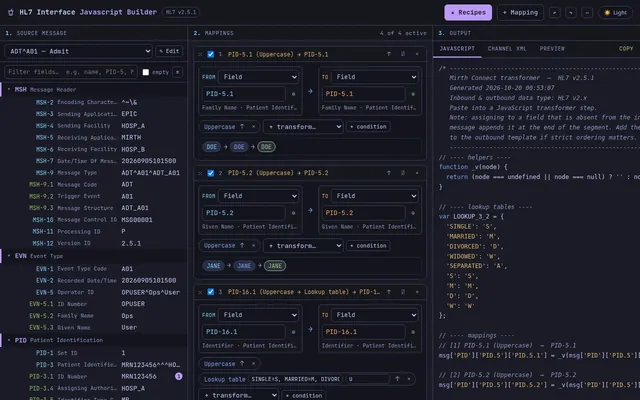Switch to the JAVASCRIPT output tab
The image size is (640, 400).
tap(457, 48)
